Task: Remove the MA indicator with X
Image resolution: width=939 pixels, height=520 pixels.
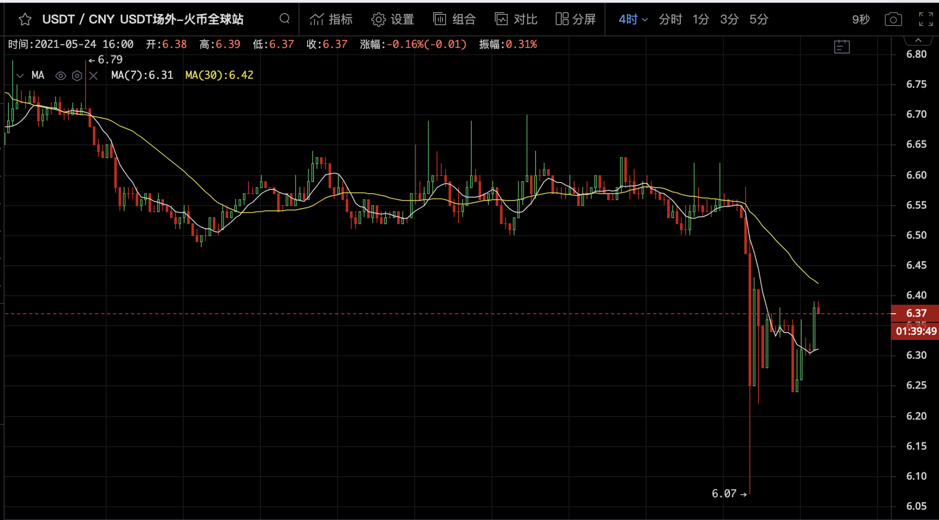Action: point(93,76)
